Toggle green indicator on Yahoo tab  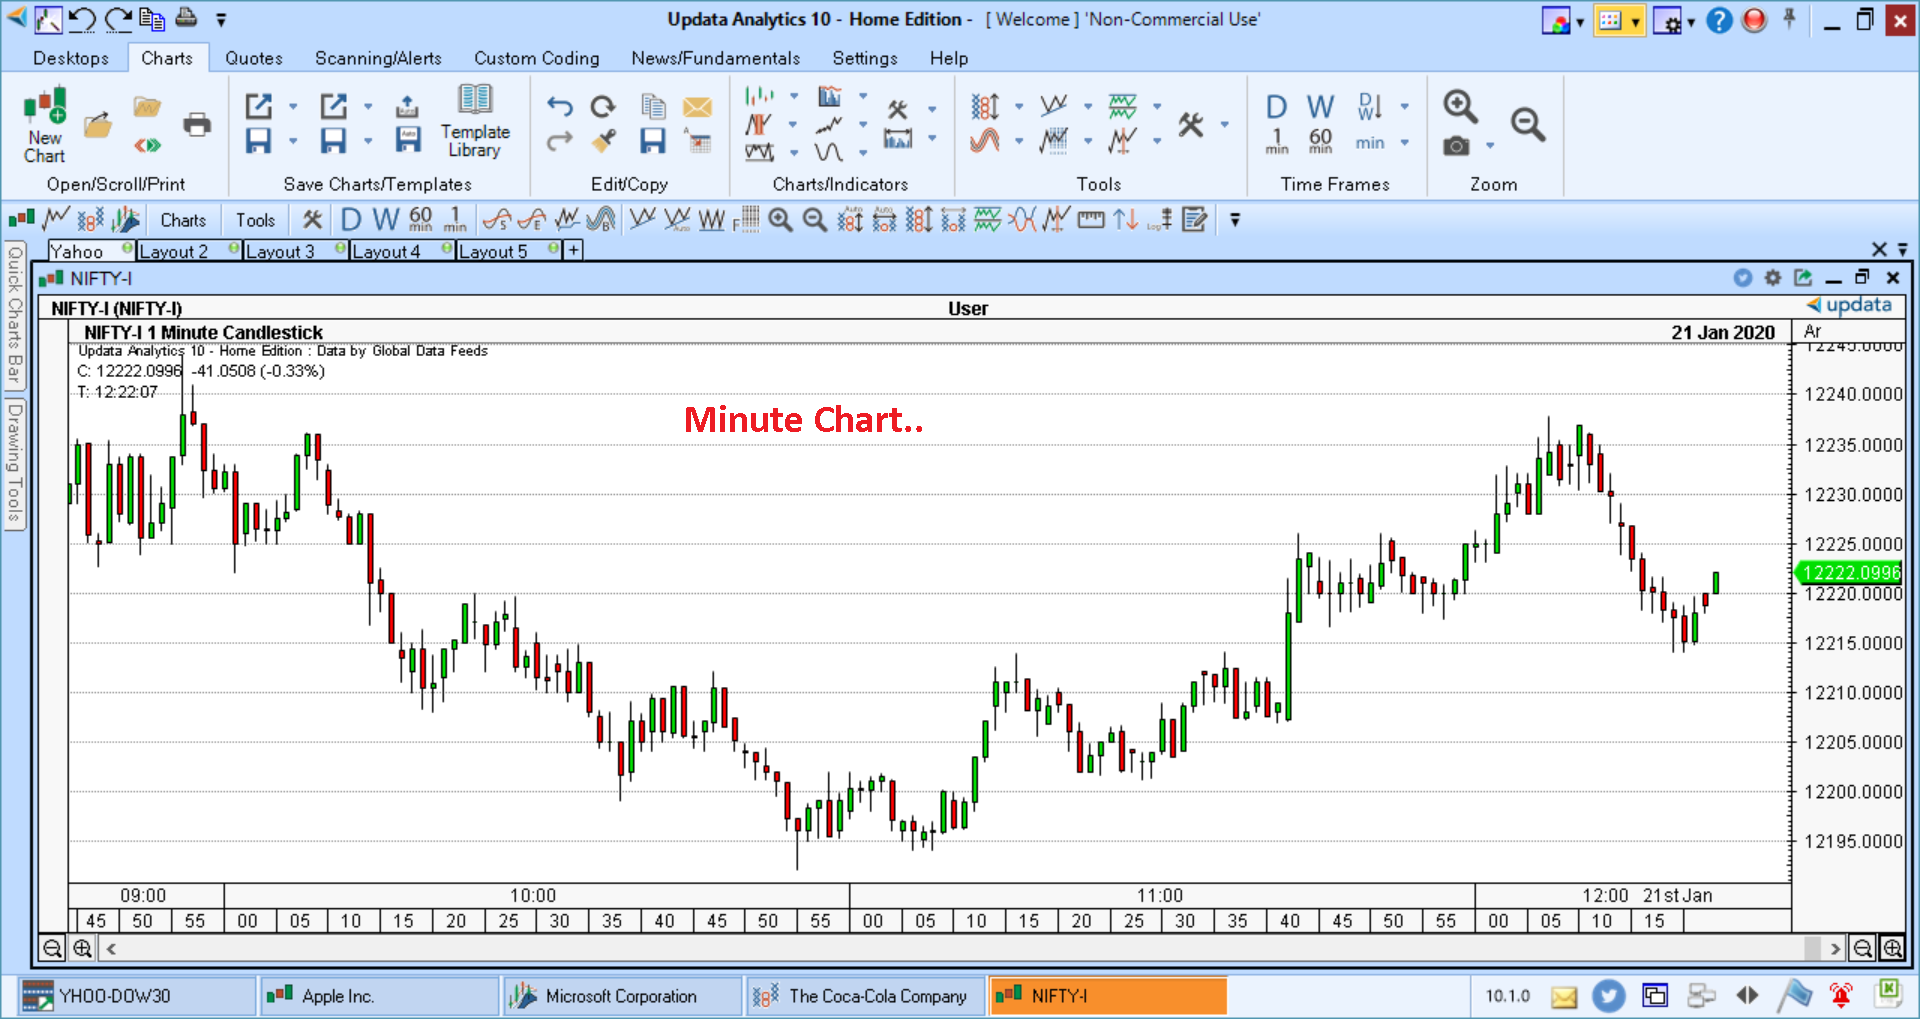(127, 247)
